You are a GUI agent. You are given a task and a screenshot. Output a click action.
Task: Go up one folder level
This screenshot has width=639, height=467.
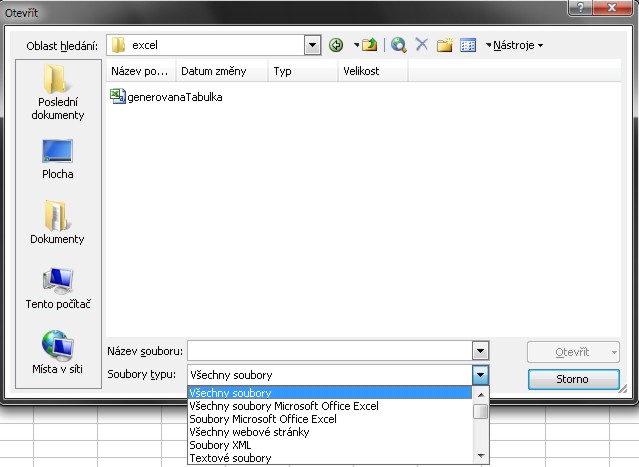click(x=369, y=45)
